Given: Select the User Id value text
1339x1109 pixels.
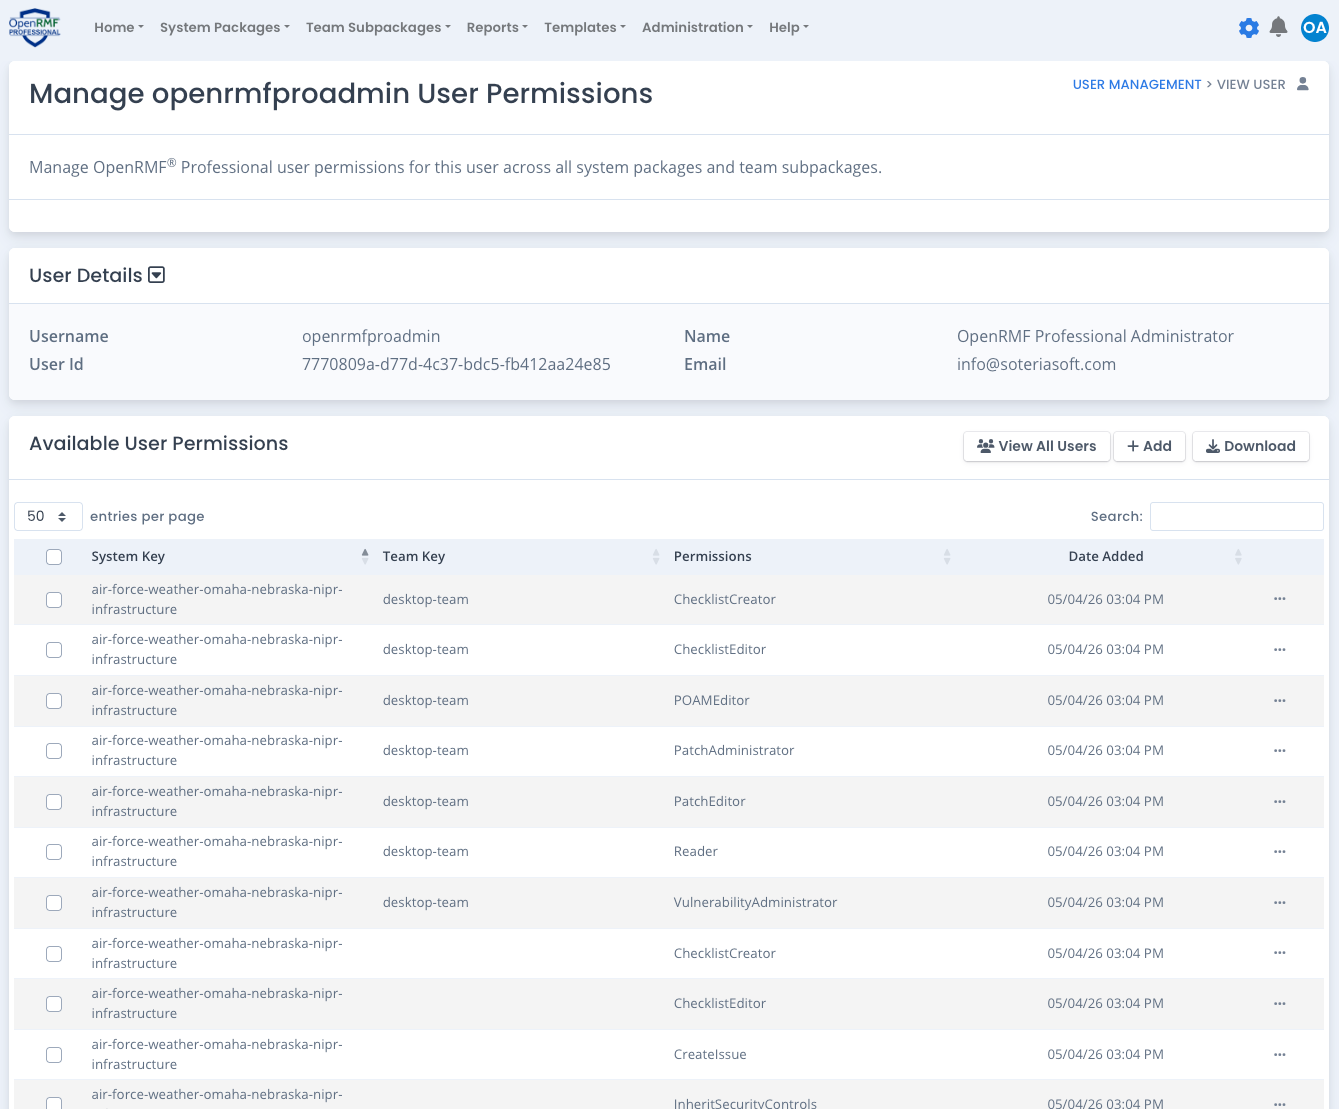Looking at the screenshot, I should tap(456, 364).
